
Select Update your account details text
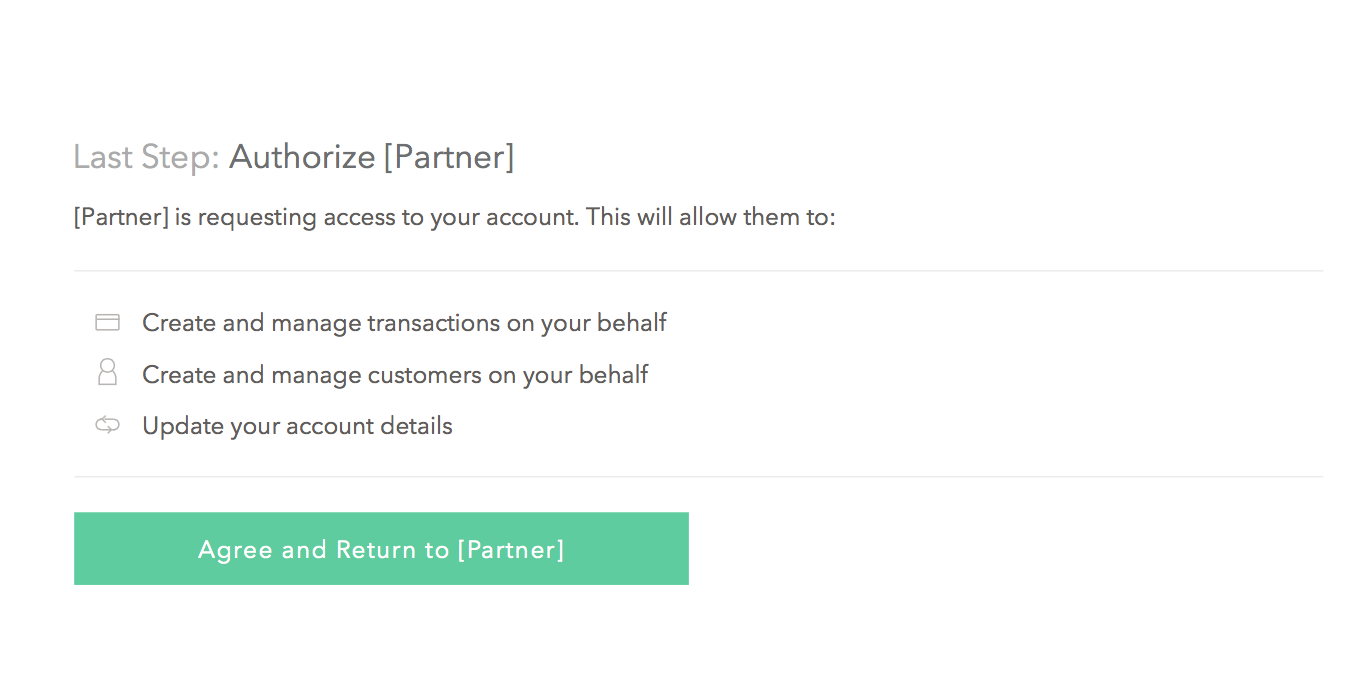(x=297, y=425)
